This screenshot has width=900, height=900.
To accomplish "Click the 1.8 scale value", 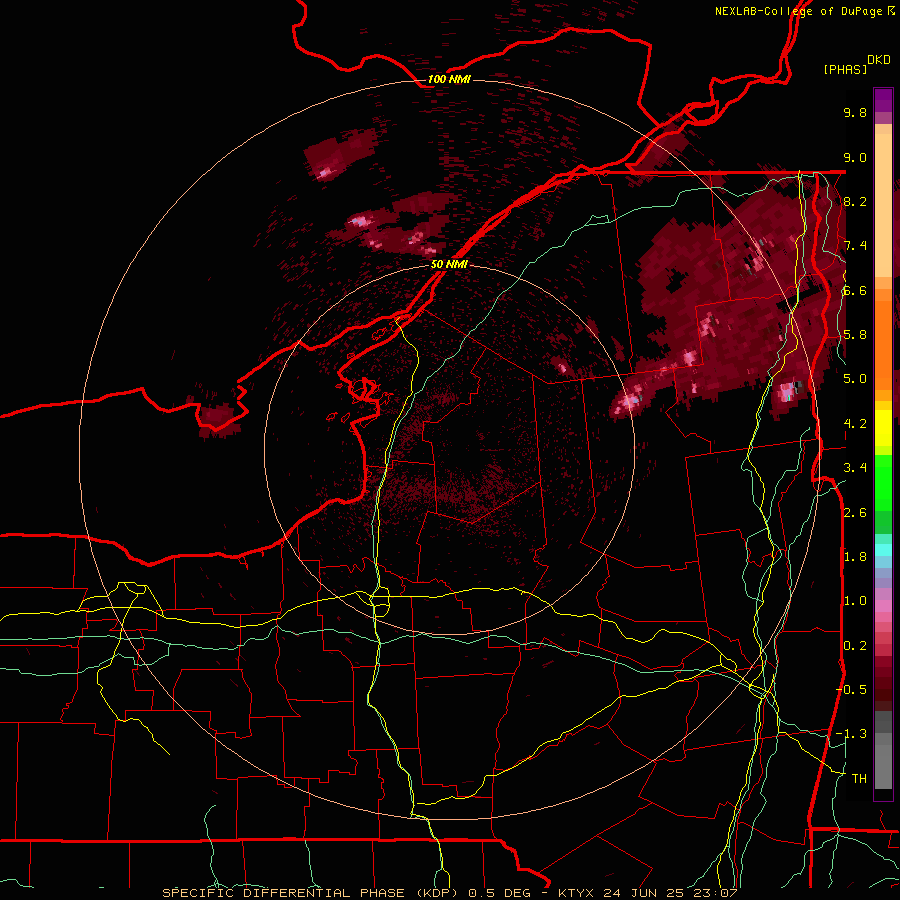I will [855, 557].
